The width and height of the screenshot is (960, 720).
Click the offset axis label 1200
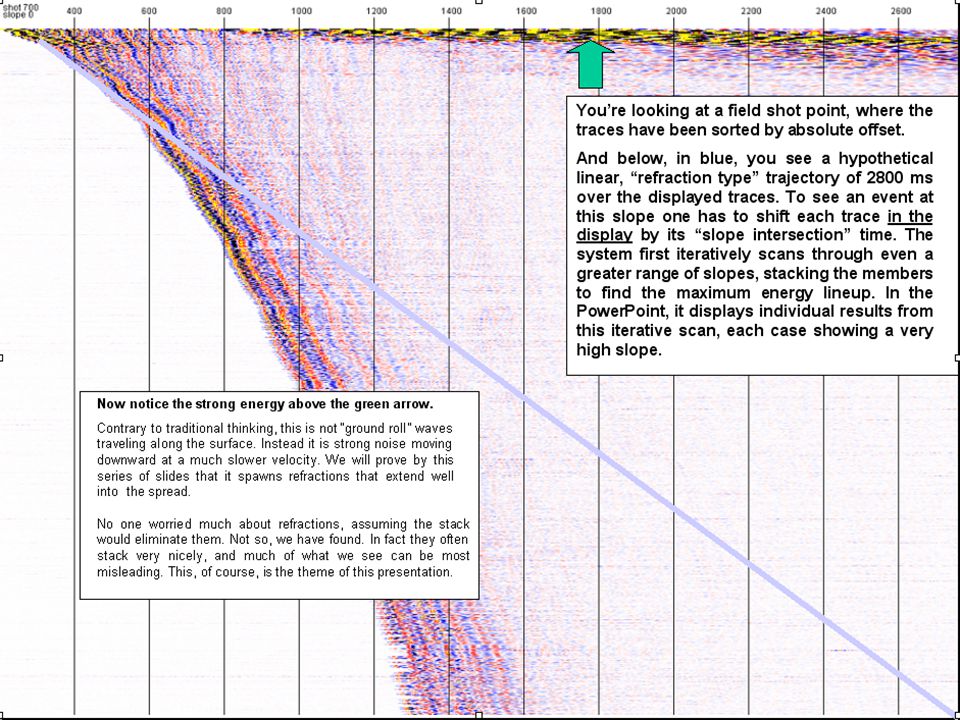click(376, 11)
